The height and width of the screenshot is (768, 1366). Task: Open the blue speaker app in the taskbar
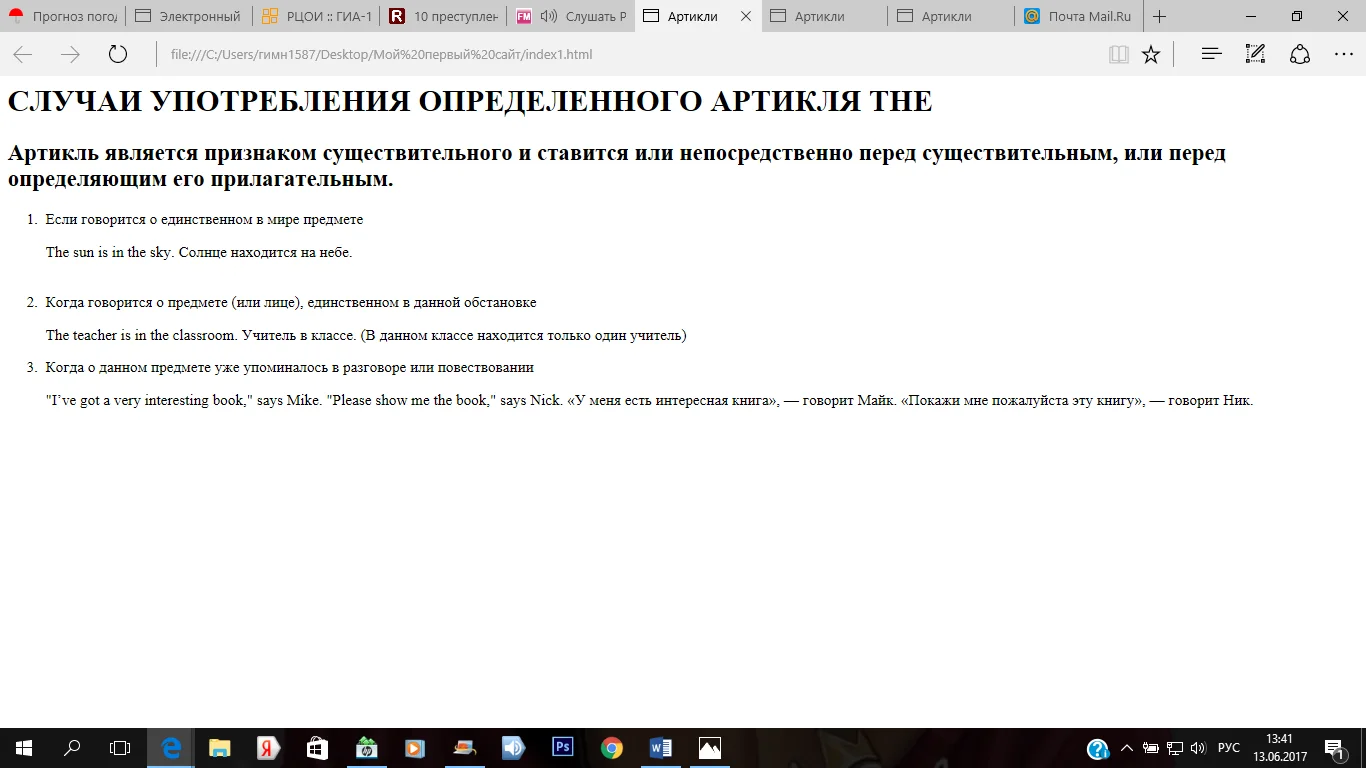tap(513, 748)
